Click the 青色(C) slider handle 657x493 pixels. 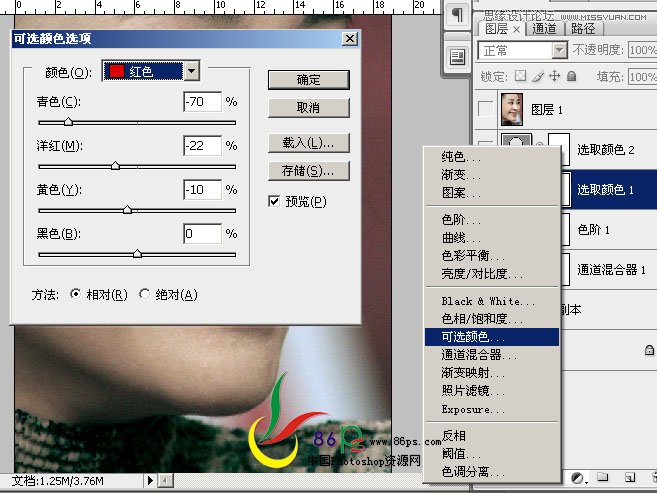click(x=68, y=122)
